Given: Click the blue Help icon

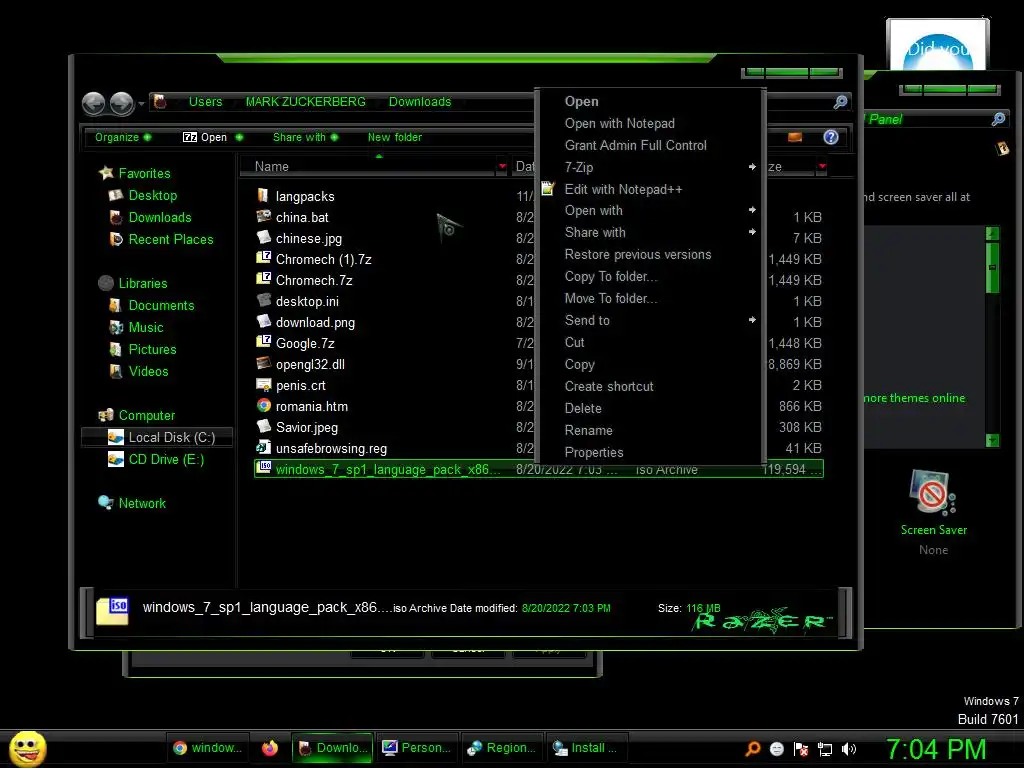Looking at the screenshot, I should point(831,137).
